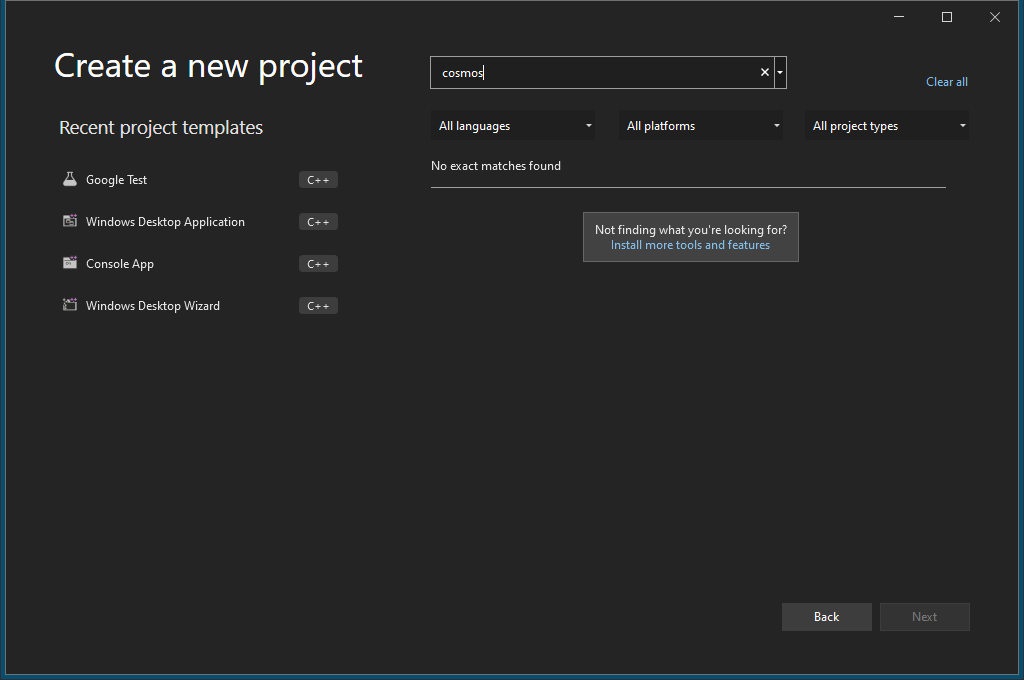Click the C++ tag beside Console App

pos(318,263)
